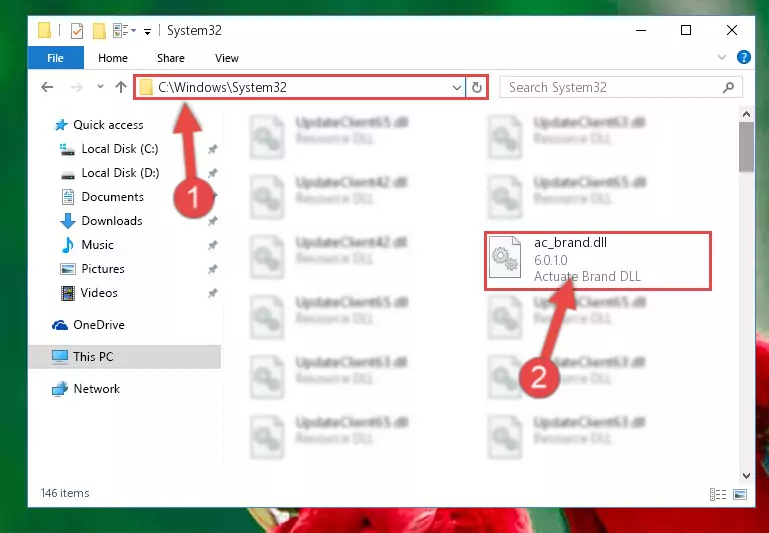Viewport: 769px width, 533px height.
Task: Click the Documents page icon
Action: pos(67,197)
